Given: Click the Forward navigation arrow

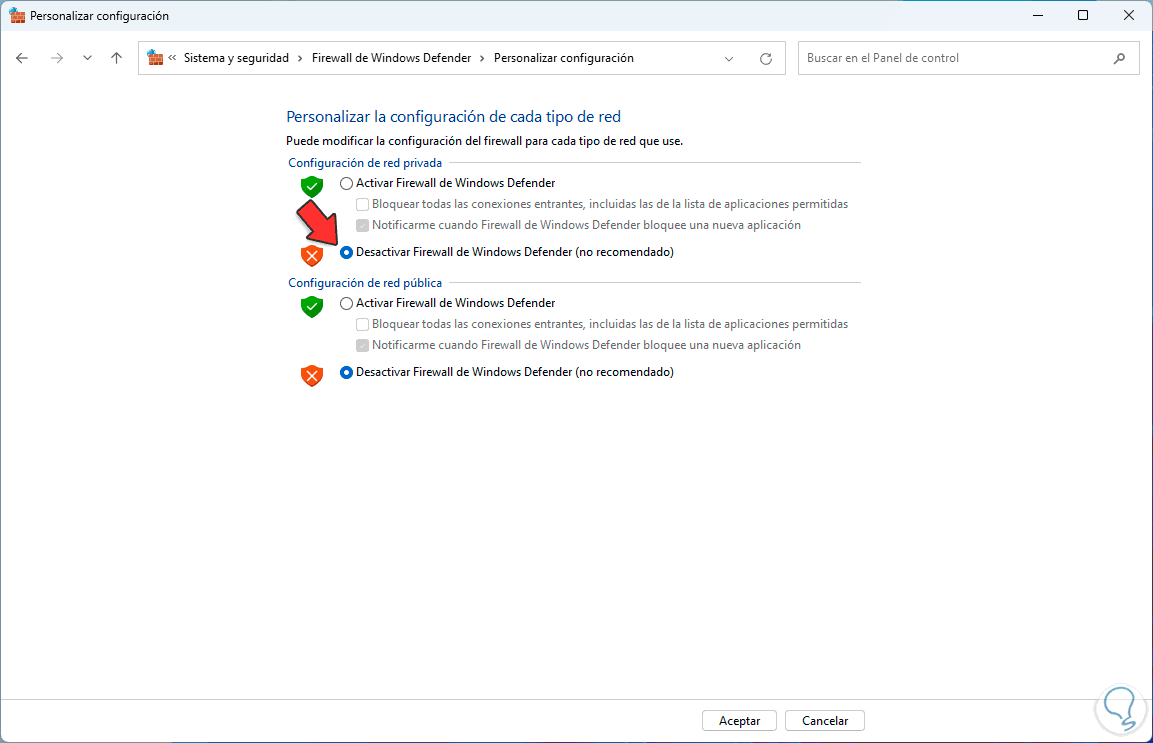Looking at the screenshot, I should (57, 58).
